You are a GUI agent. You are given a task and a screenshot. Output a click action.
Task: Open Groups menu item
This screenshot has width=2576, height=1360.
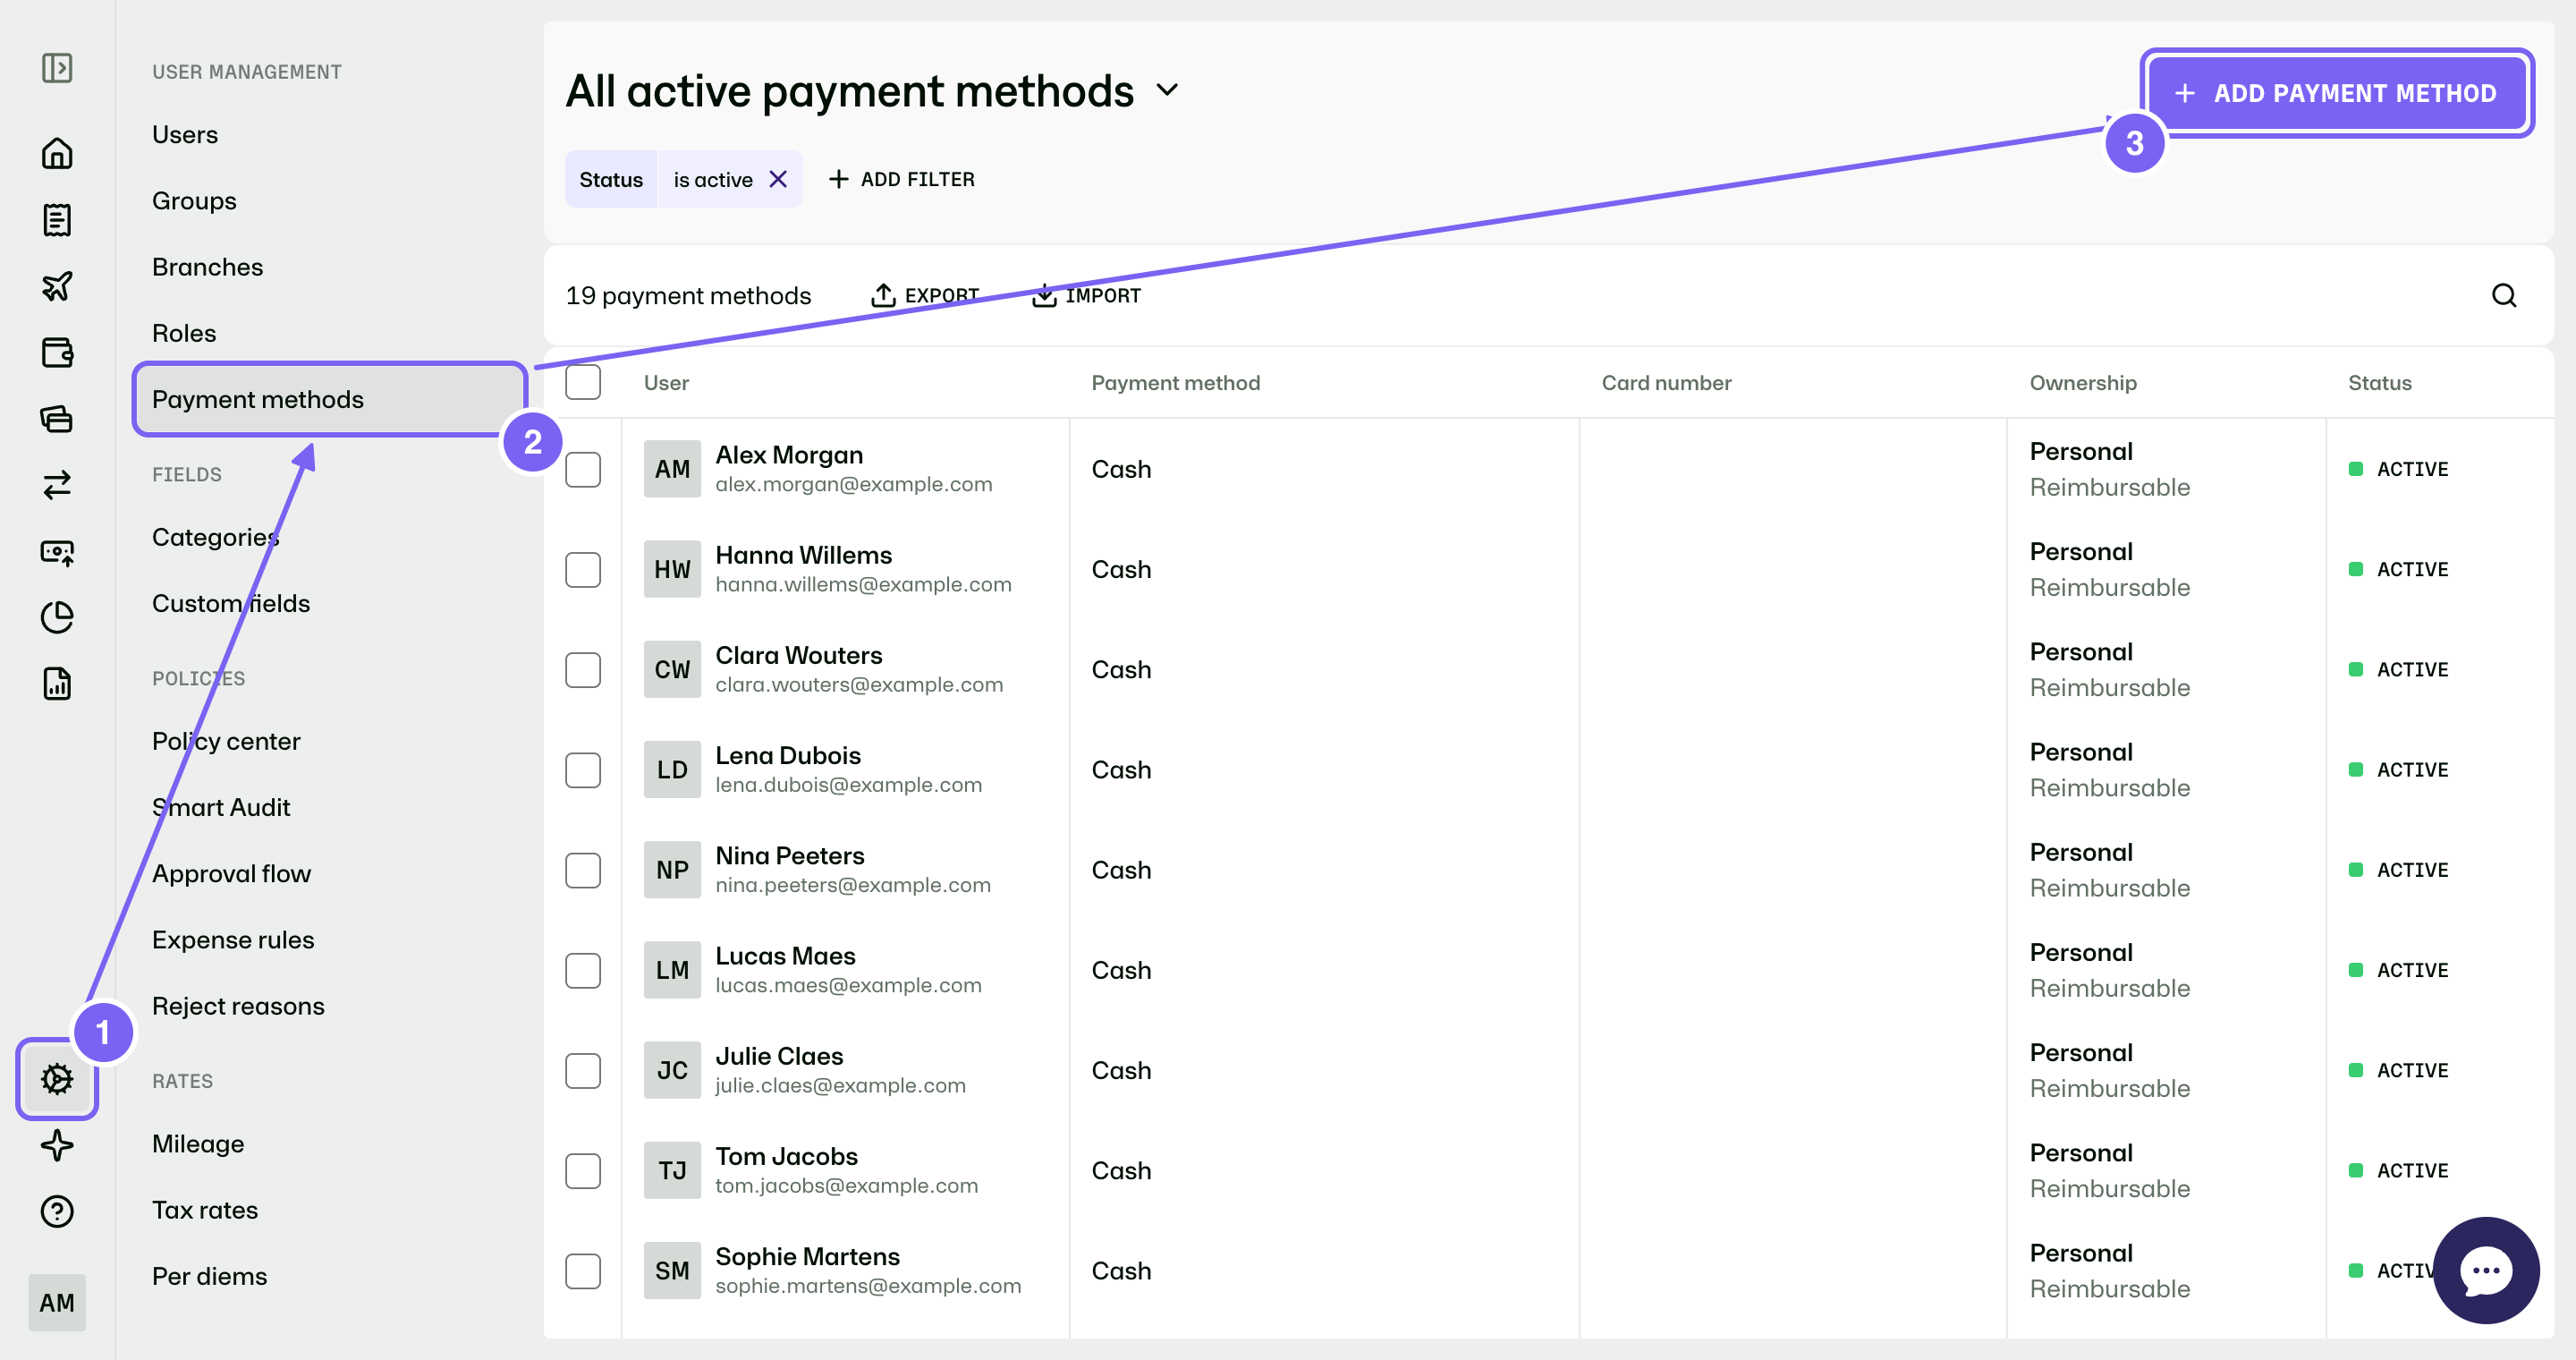pyautogui.click(x=194, y=200)
